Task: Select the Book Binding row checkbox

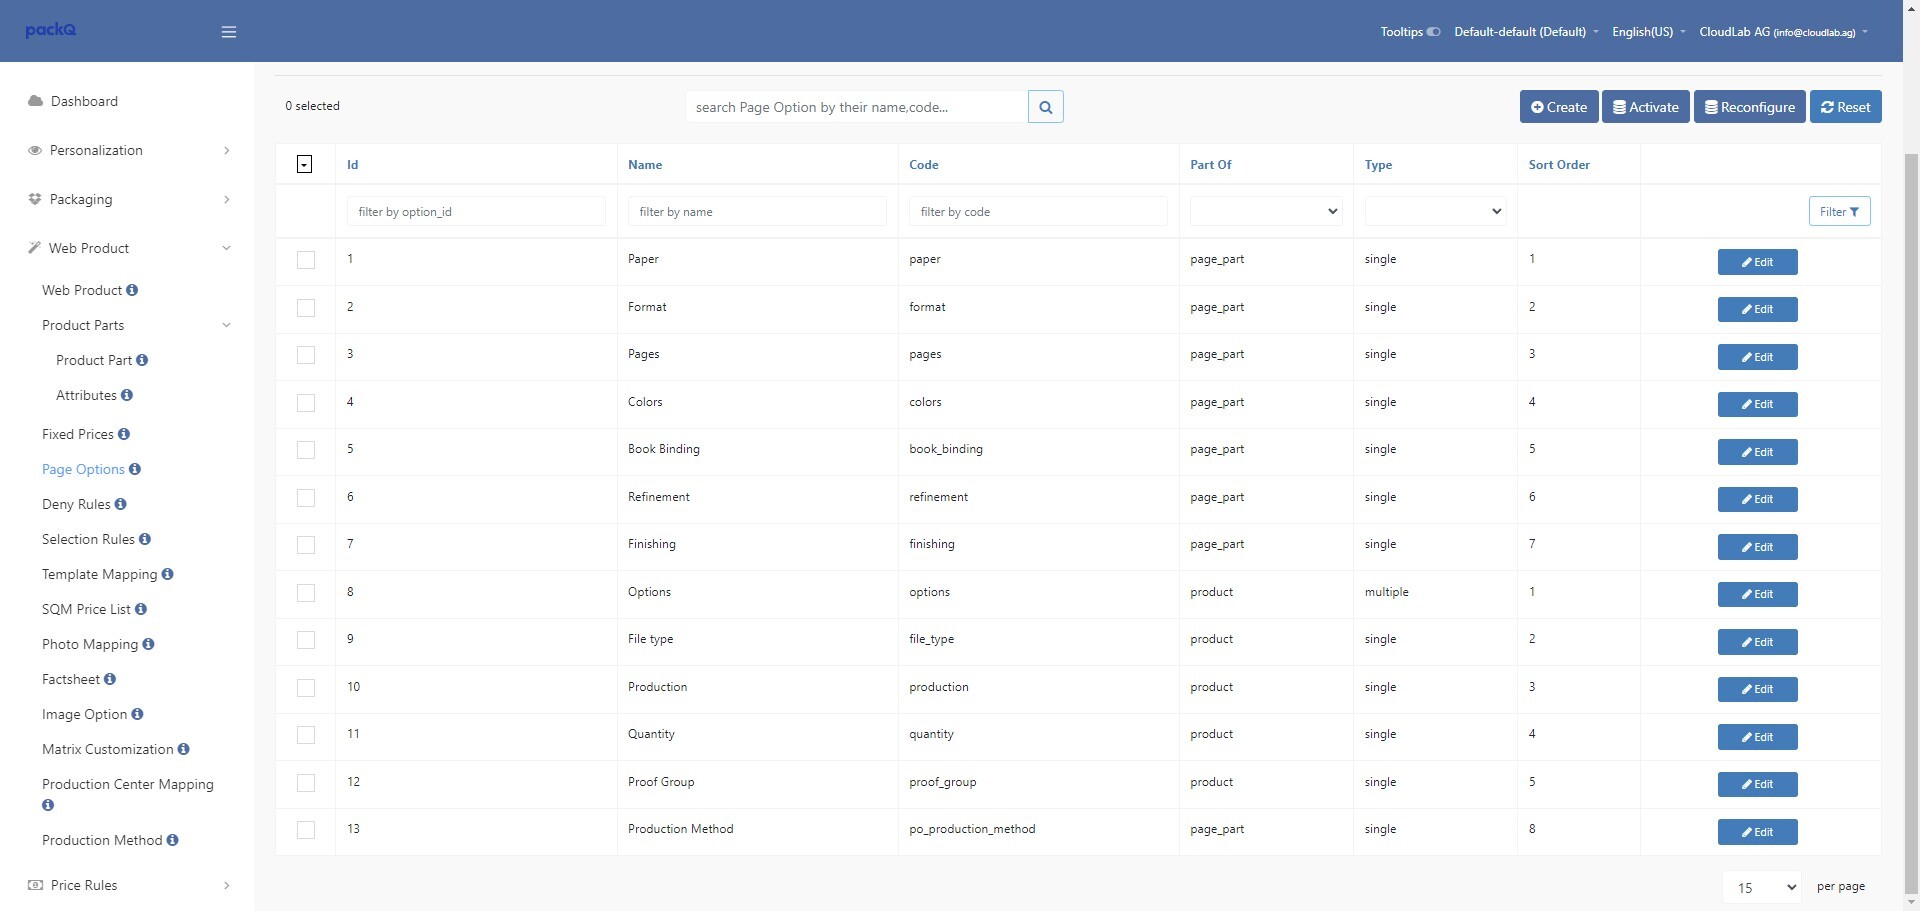Action: point(306,450)
